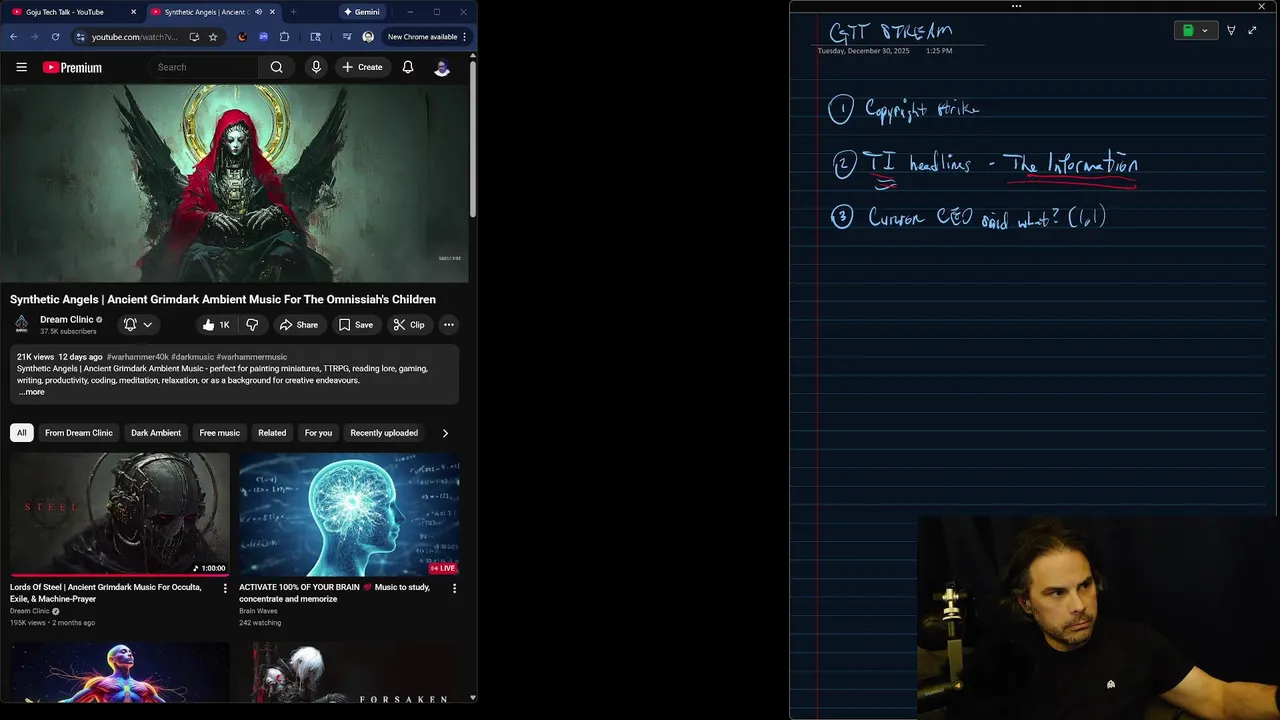The image size is (1280, 720).
Task: Open the #warhammermusic hashtag
Action: point(252,357)
